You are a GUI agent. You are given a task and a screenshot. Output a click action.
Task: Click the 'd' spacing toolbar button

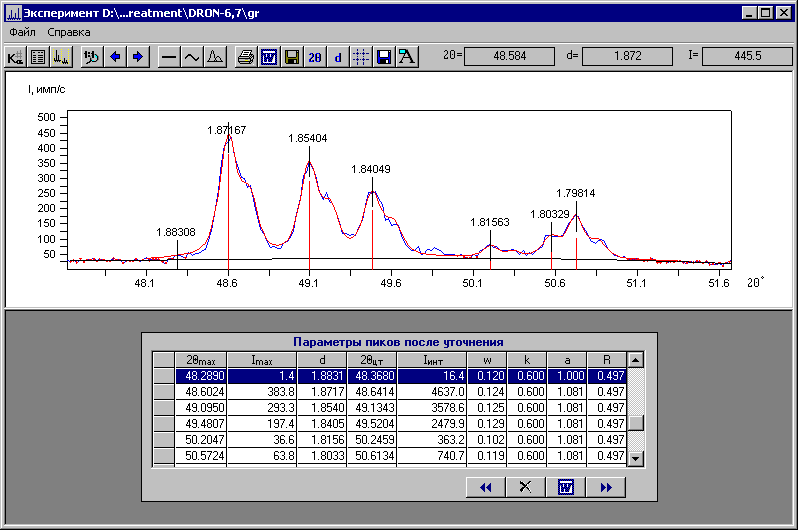[338, 57]
